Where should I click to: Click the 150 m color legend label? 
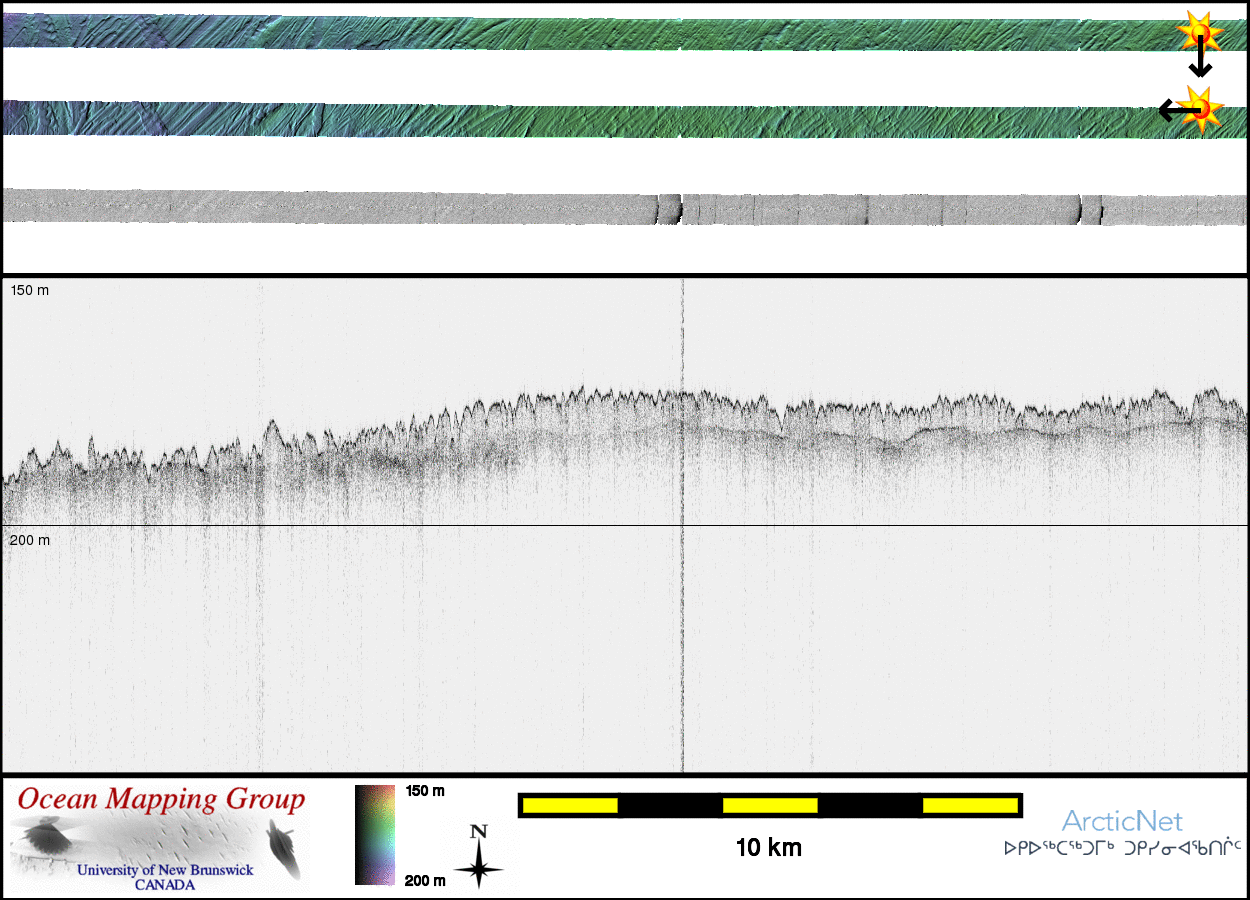pos(425,791)
